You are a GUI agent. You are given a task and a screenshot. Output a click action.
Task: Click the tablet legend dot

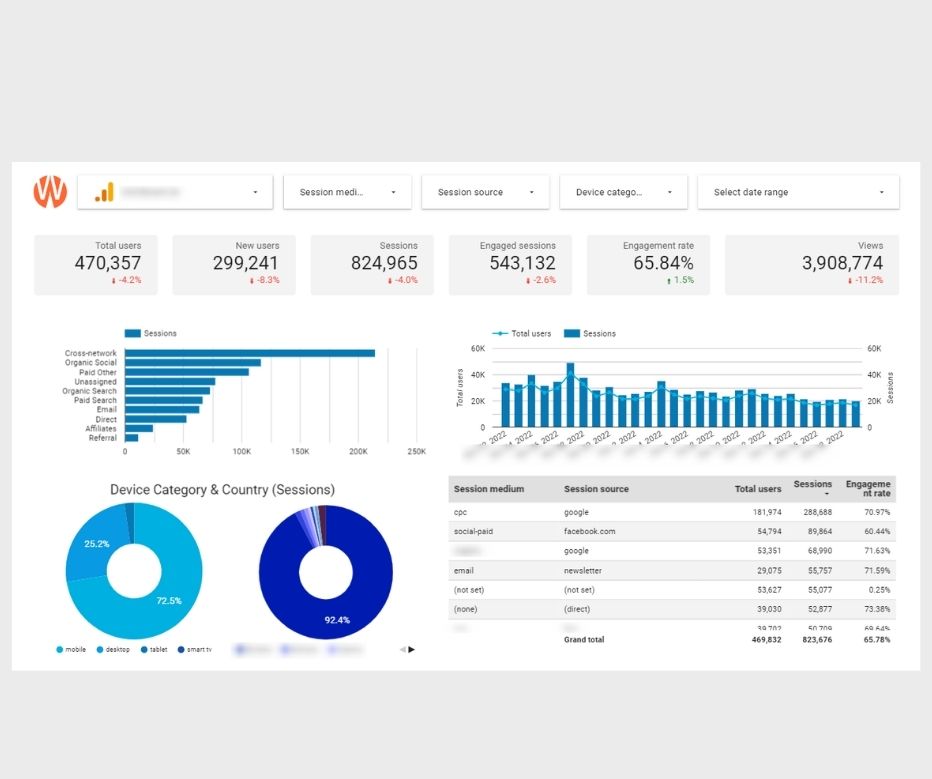(x=144, y=650)
